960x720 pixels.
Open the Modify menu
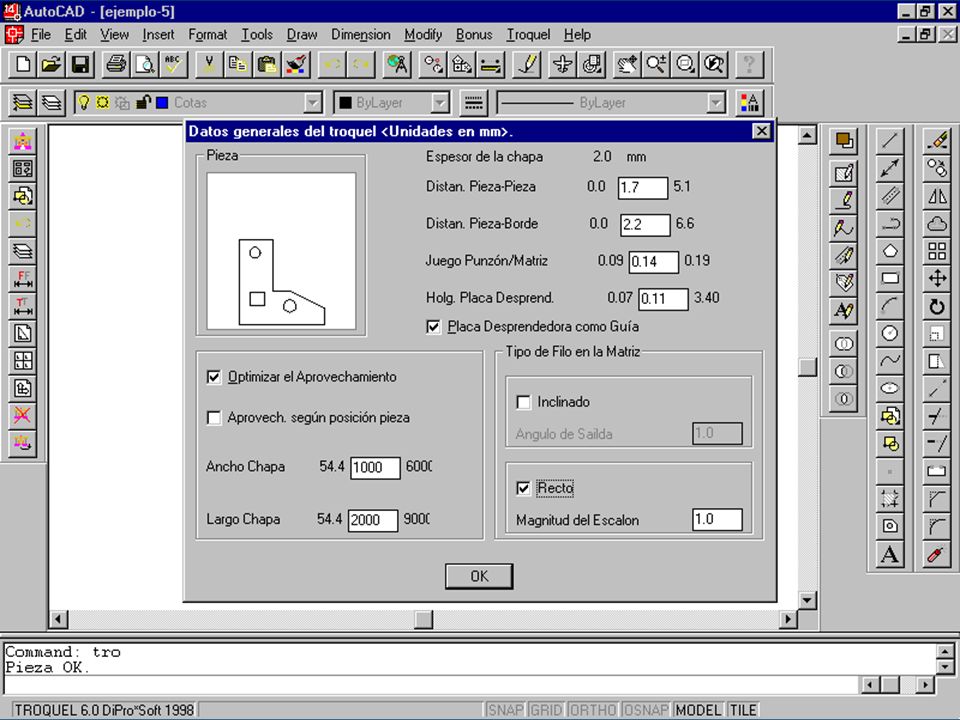(x=422, y=34)
